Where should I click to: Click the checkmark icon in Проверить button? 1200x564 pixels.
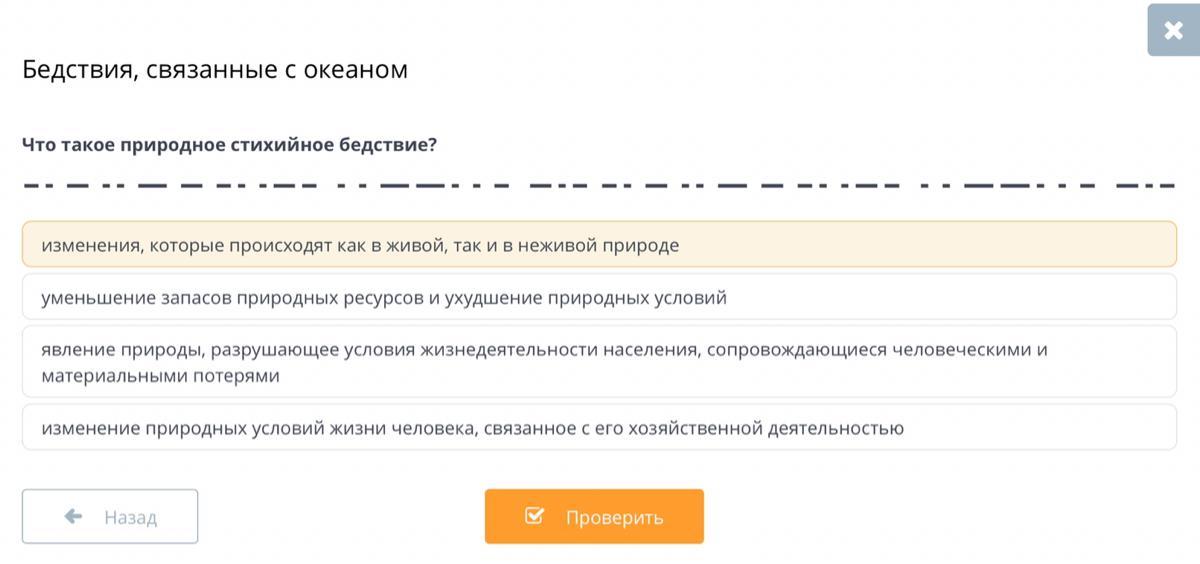pos(534,516)
